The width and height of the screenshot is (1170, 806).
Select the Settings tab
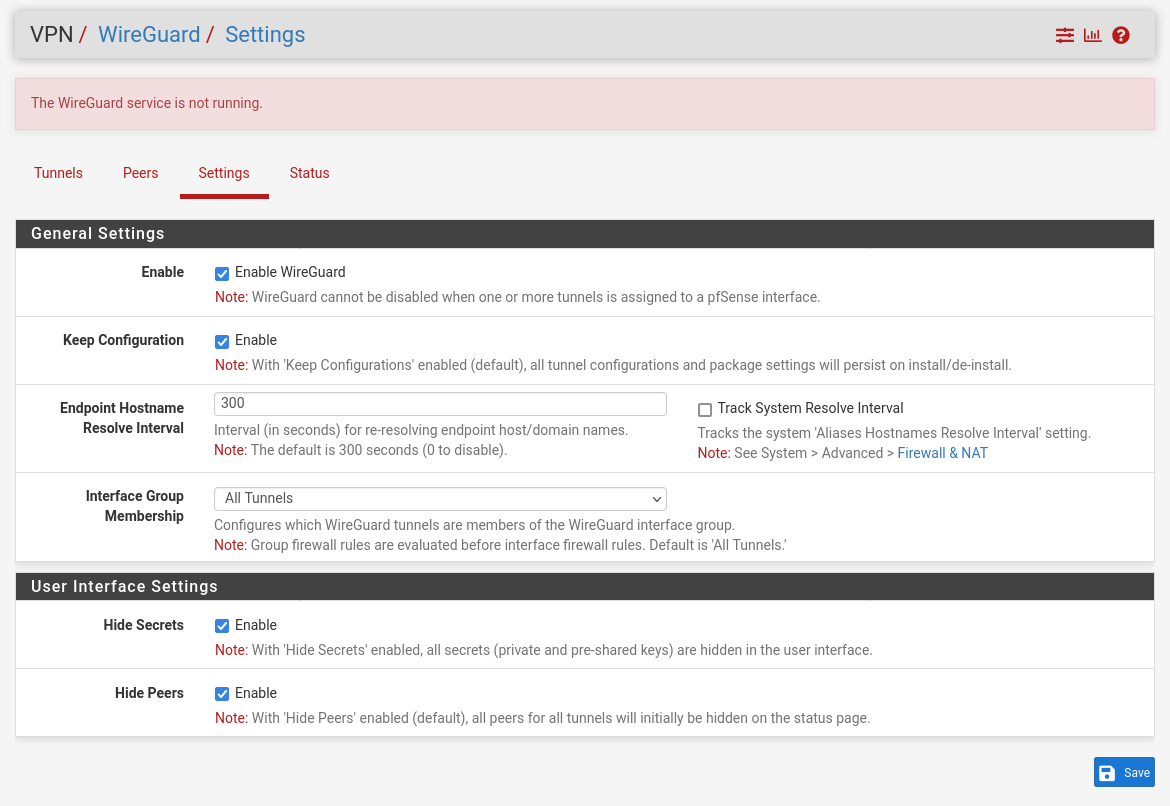pos(224,173)
